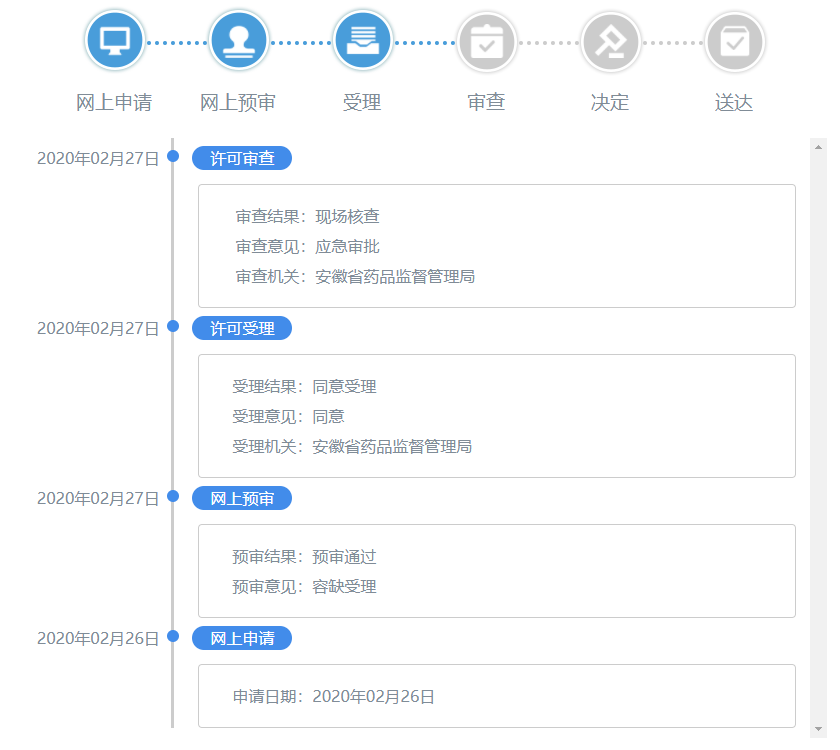The width and height of the screenshot is (840, 750).
Task: Click timeline dot for 2020年02月26日 entry
Action: pyautogui.click(x=173, y=636)
